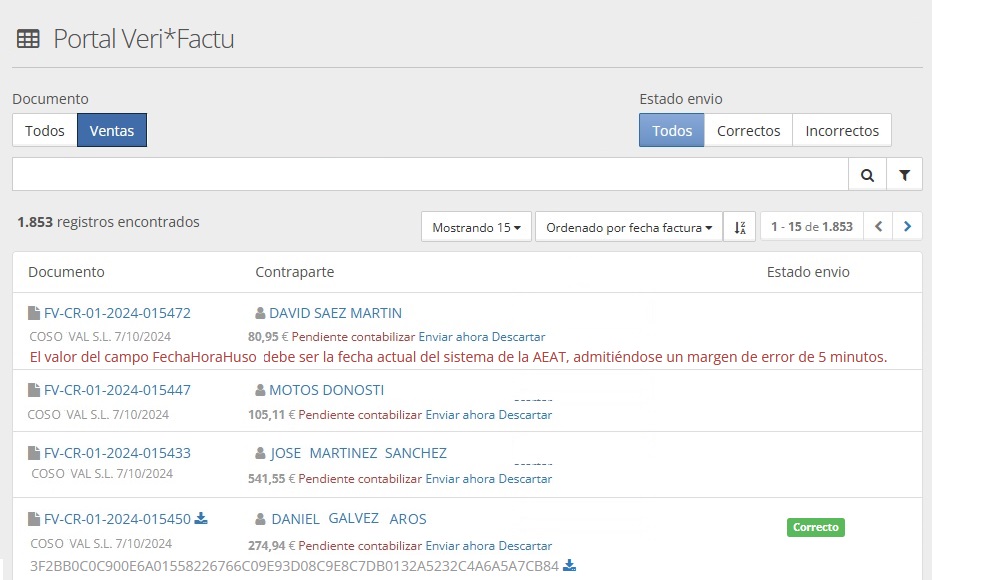Screen dimensions: 986x580
Task: Click in the search text field
Action: coord(430,175)
